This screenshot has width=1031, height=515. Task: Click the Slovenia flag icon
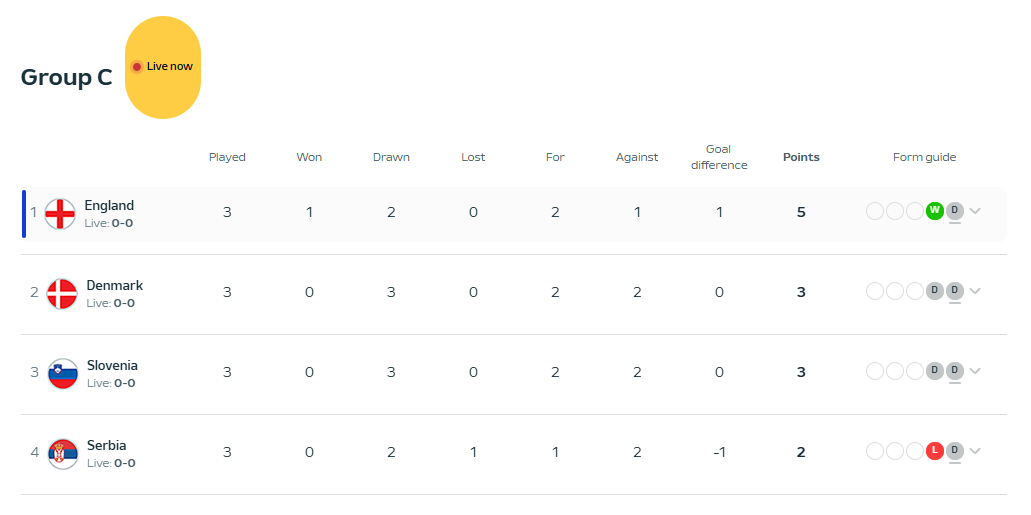pos(62,373)
